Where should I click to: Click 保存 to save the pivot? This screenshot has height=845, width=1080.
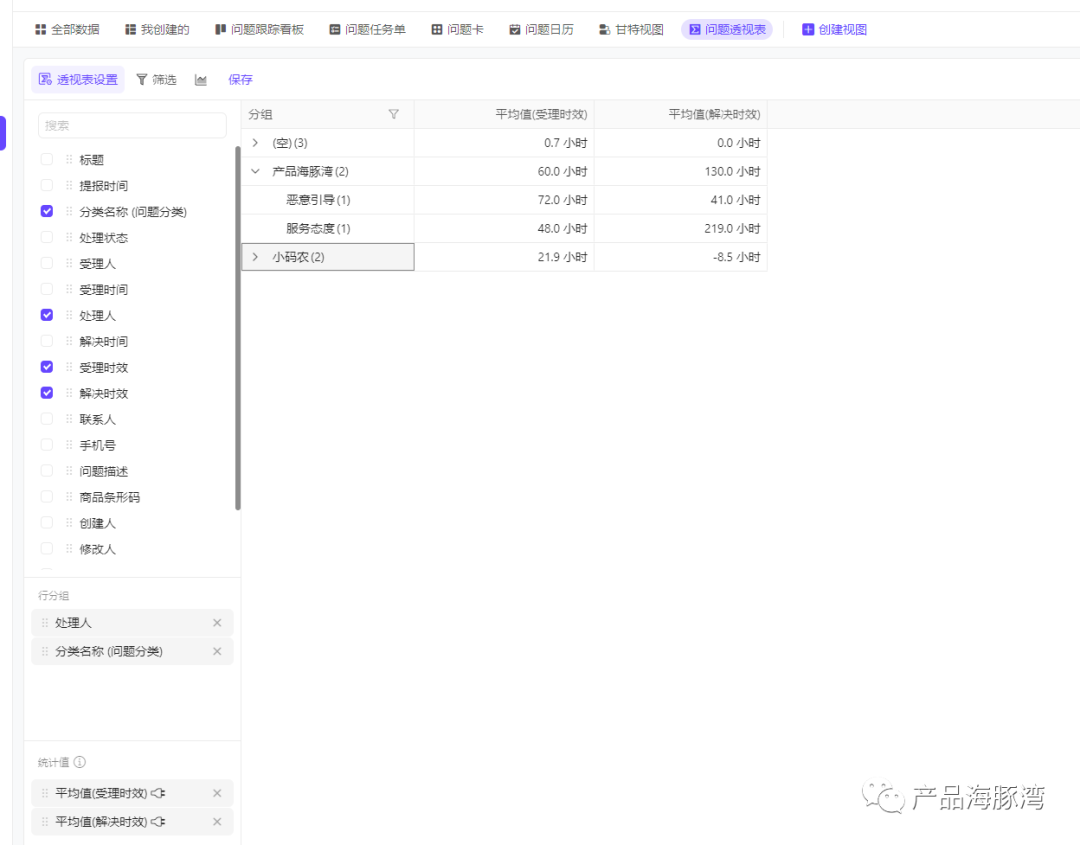point(240,80)
